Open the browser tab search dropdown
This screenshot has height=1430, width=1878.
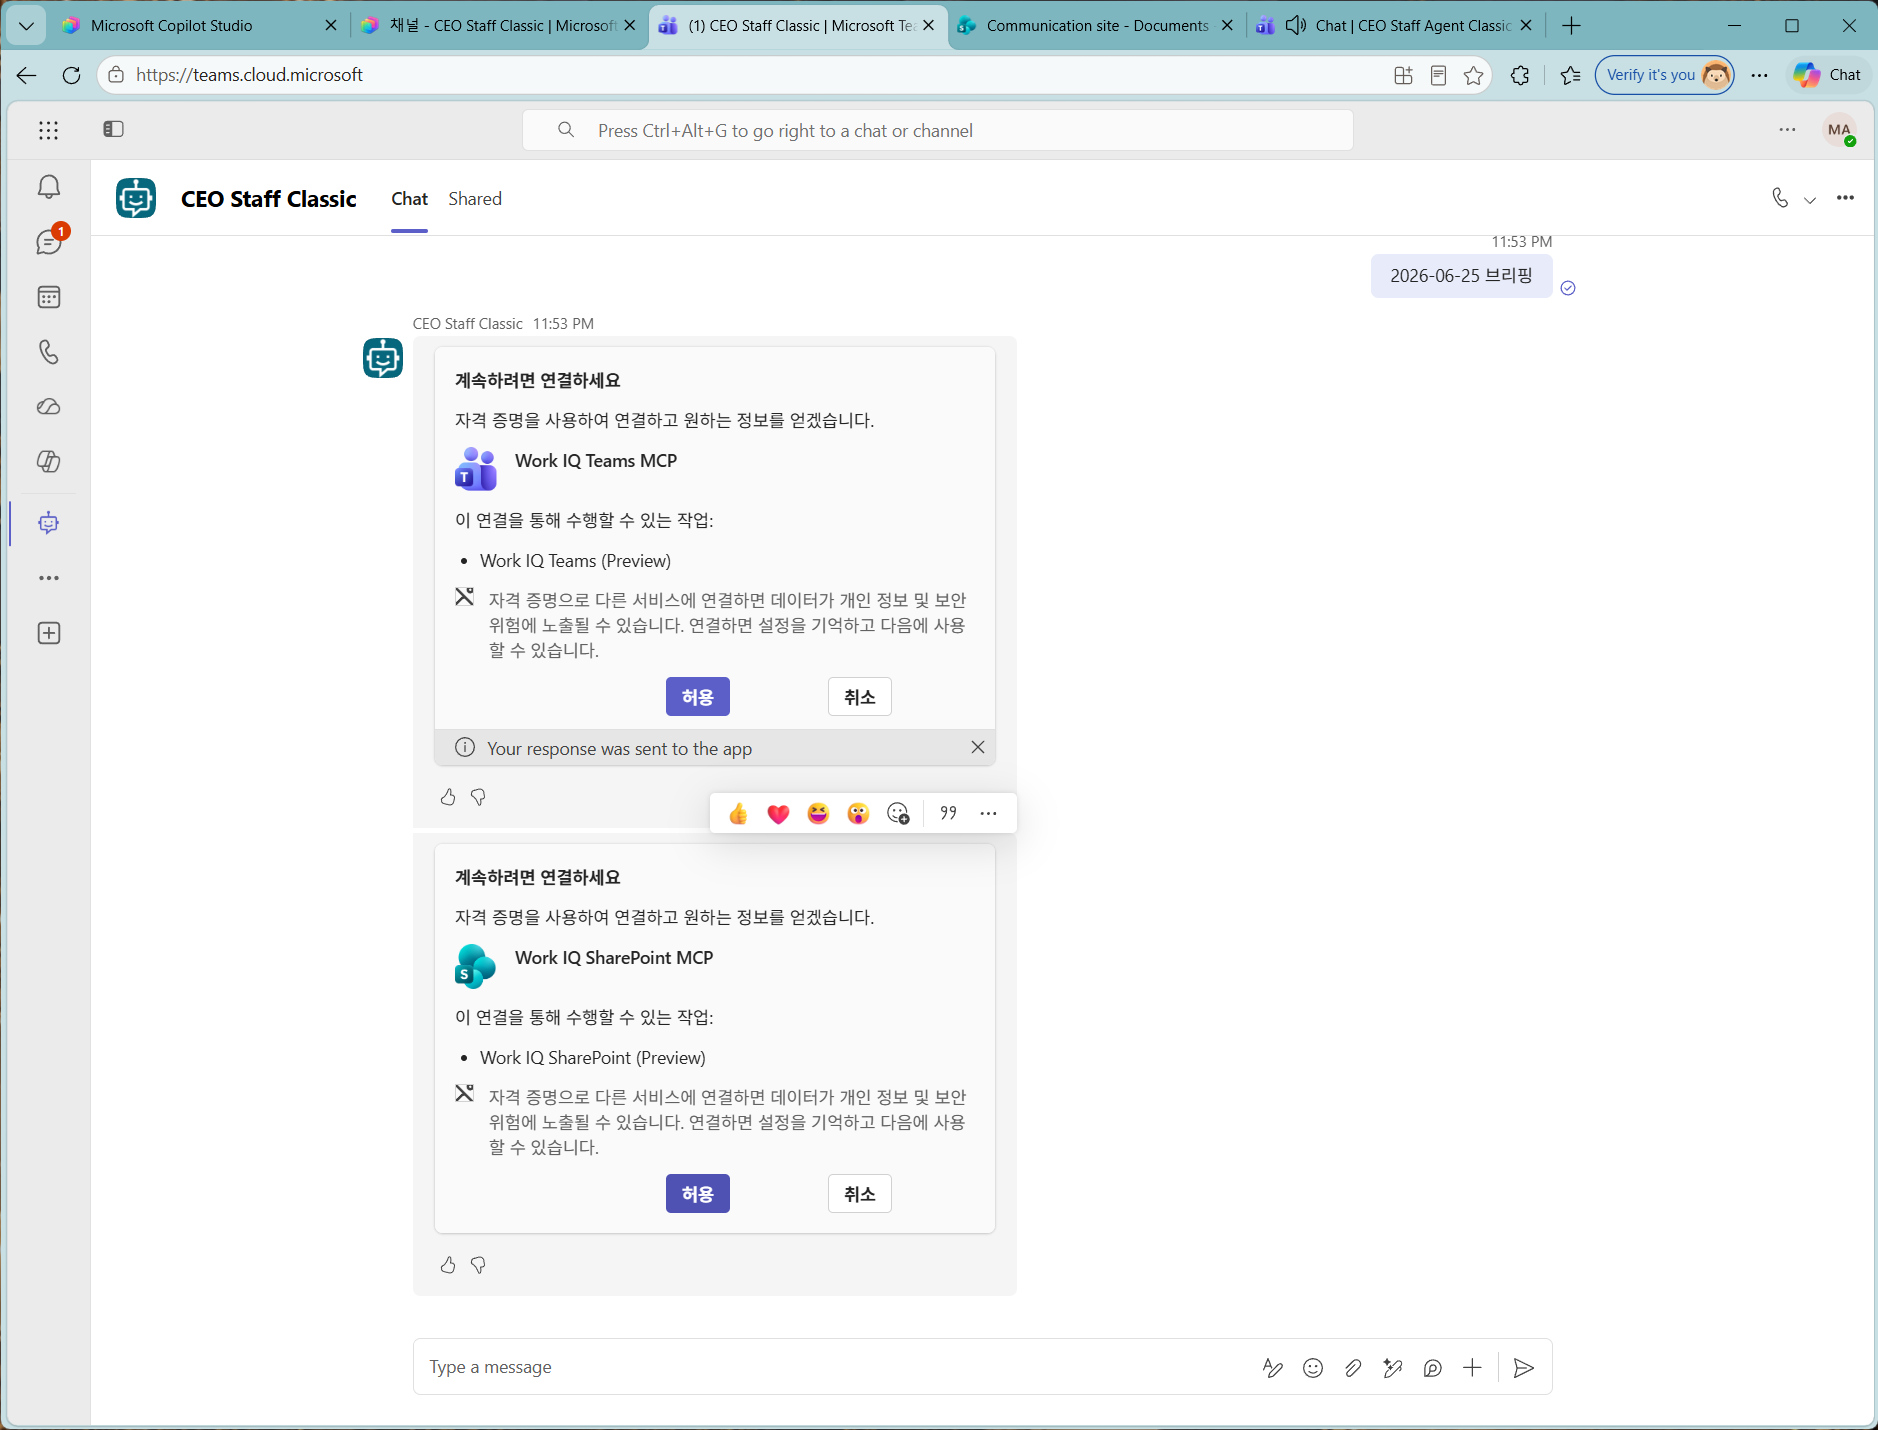26,26
